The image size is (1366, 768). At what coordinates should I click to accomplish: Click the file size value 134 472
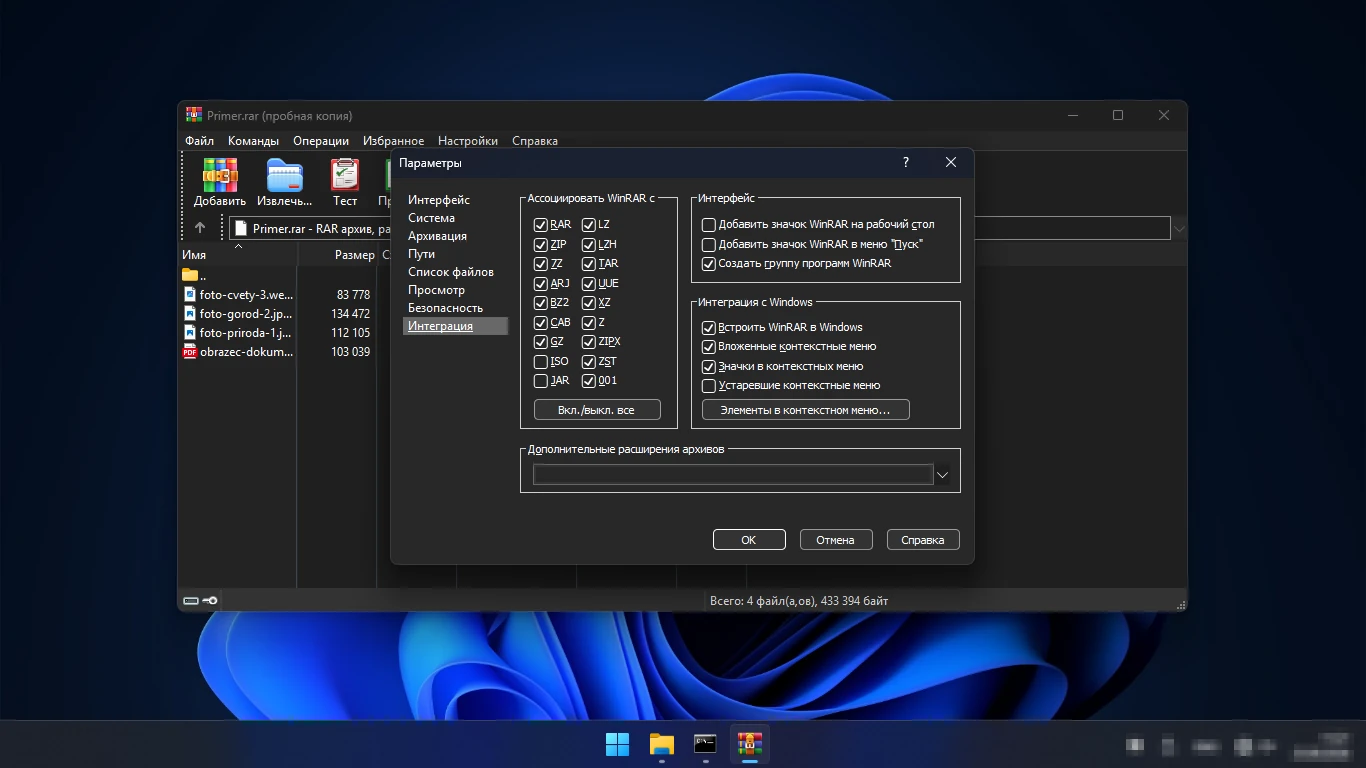[350, 313]
